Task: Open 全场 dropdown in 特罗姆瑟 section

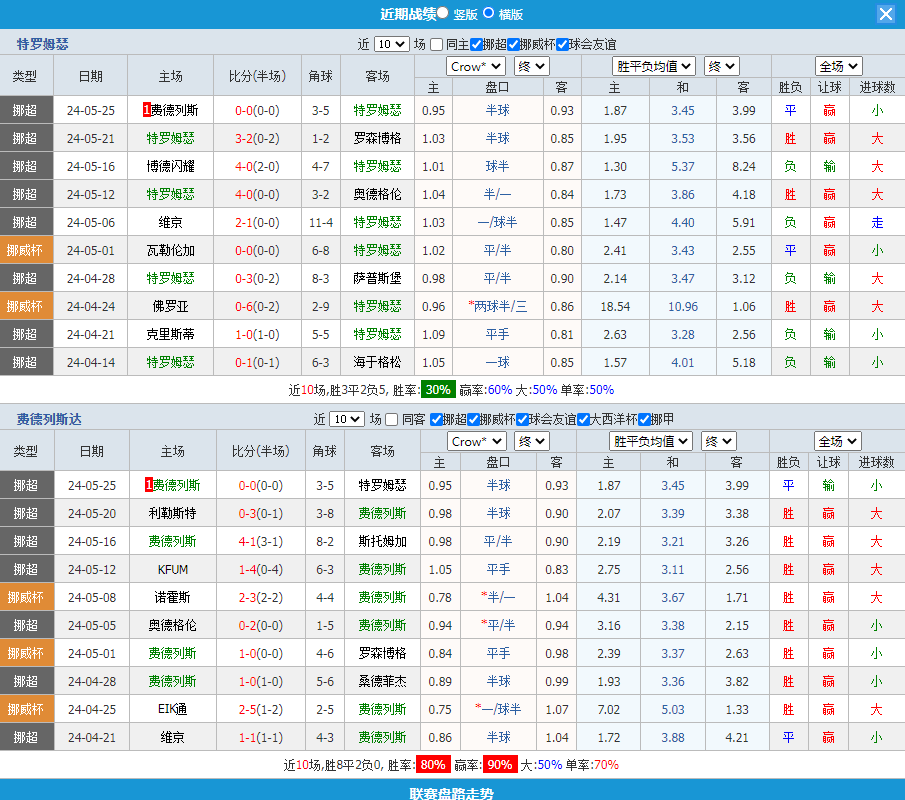Action: click(838, 66)
